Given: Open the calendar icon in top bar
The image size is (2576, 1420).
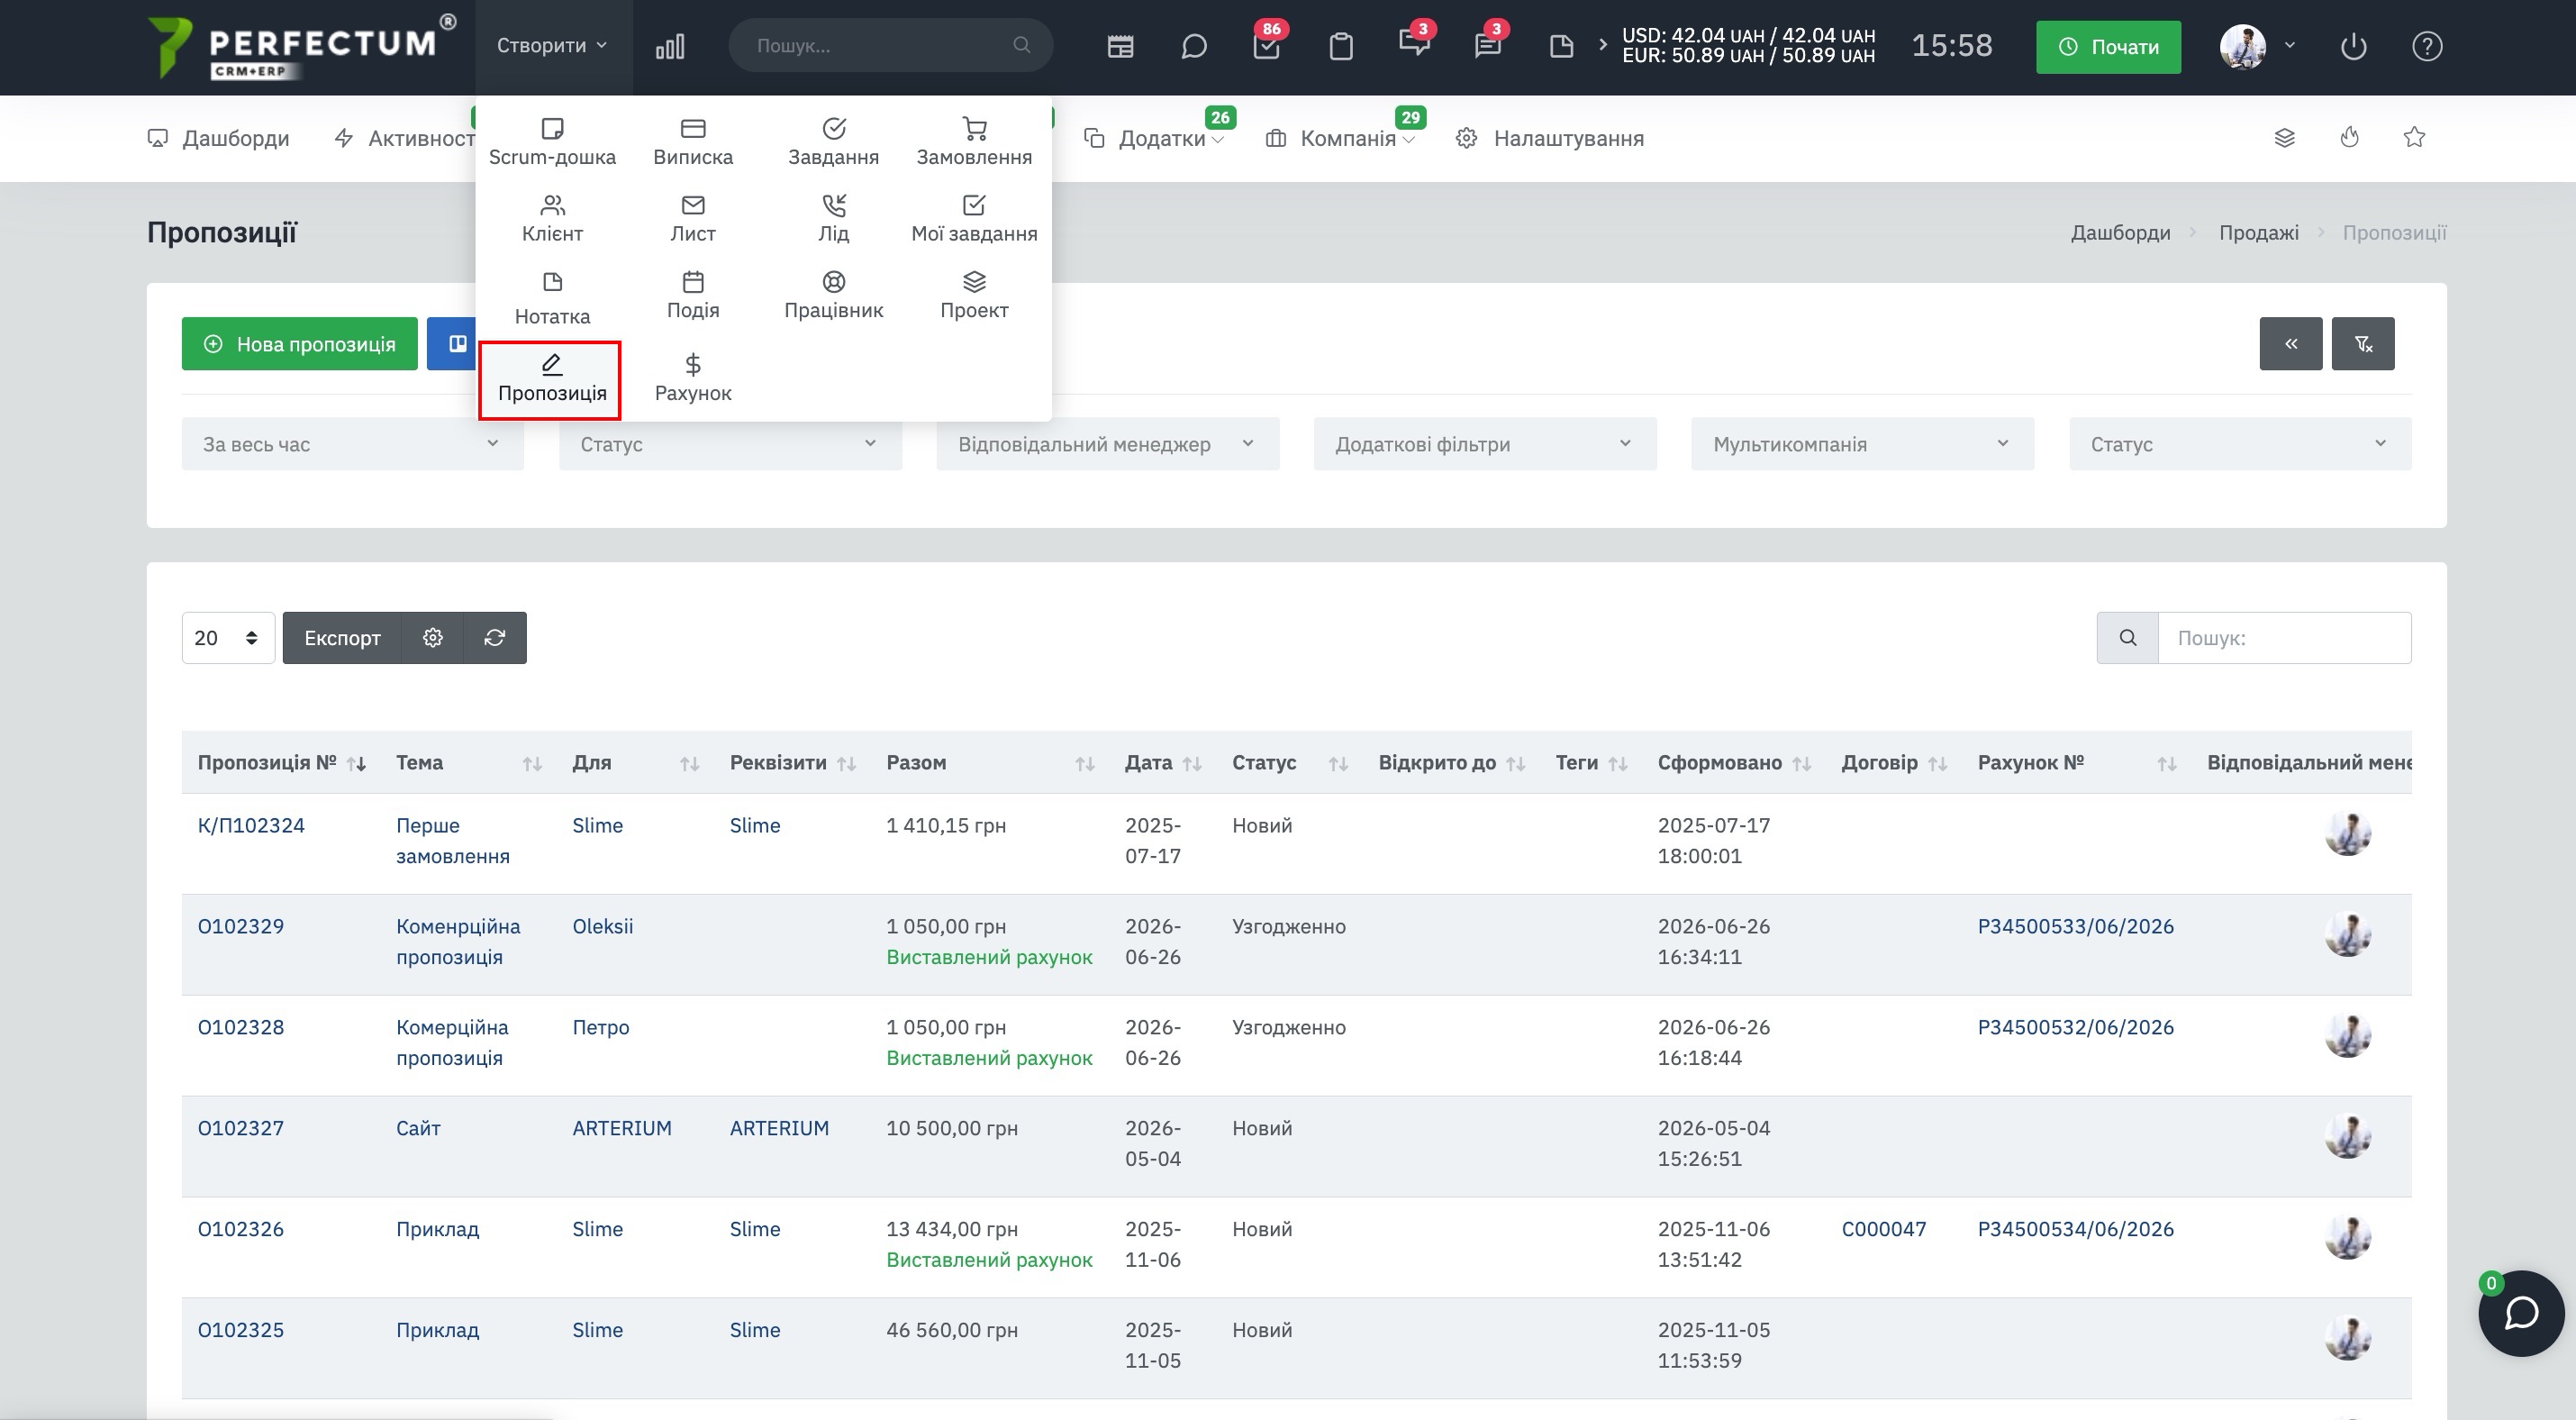Looking at the screenshot, I should coord(1120,46).
